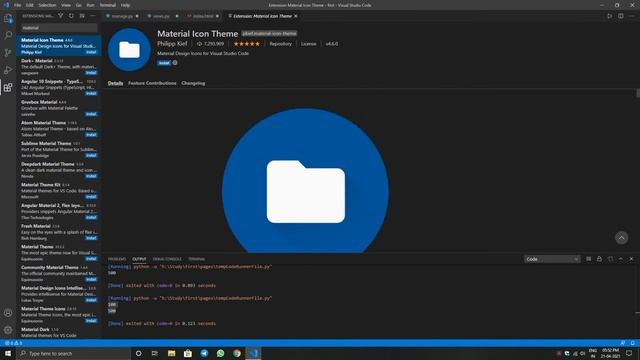This screenshot has width=640, height=360.
Task: Show the Changelog tab
Action: coord(193,83)
